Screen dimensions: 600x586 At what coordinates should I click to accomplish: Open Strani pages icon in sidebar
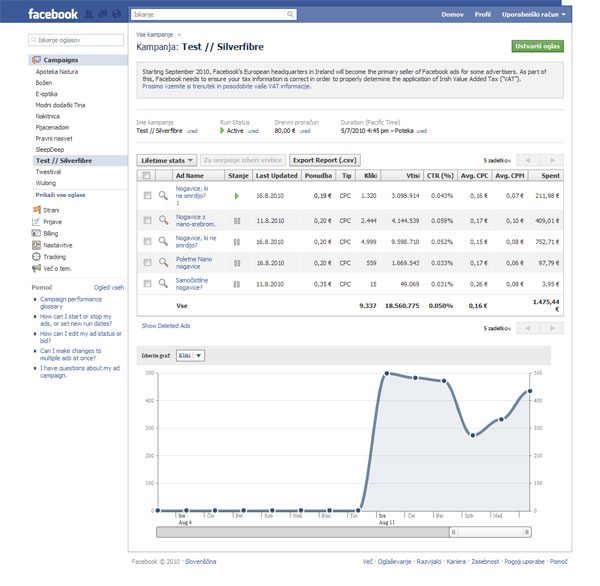click(x=36, y=210)
